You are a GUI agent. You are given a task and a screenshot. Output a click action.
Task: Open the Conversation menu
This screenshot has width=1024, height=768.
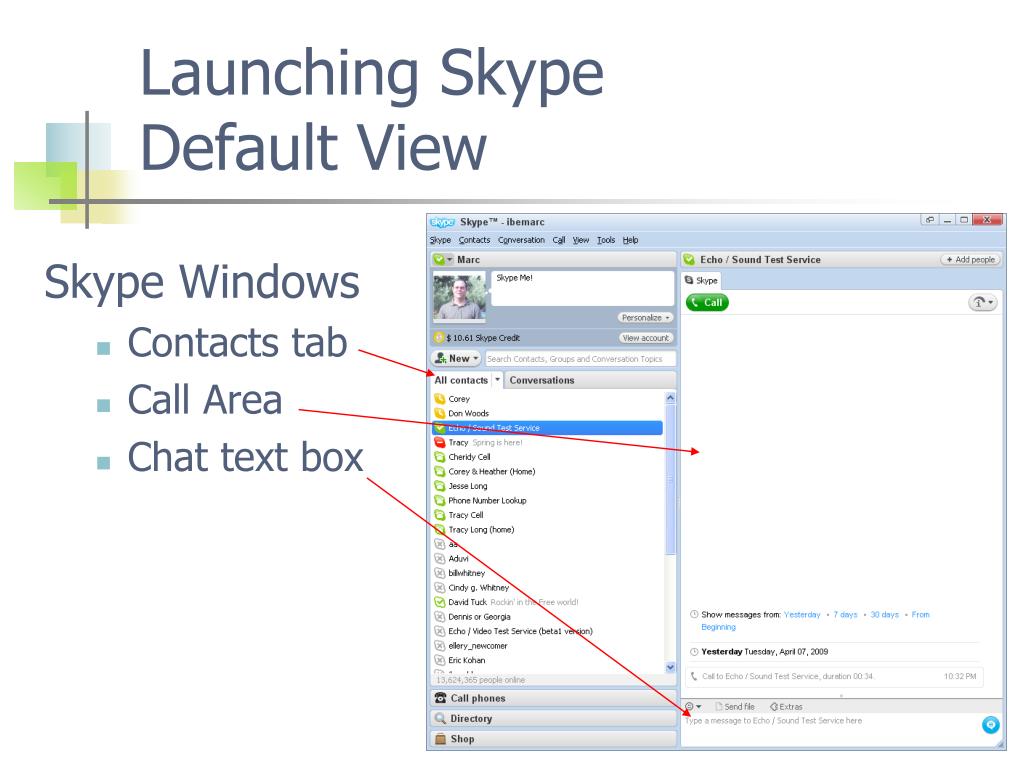click(x=521, y=240)
